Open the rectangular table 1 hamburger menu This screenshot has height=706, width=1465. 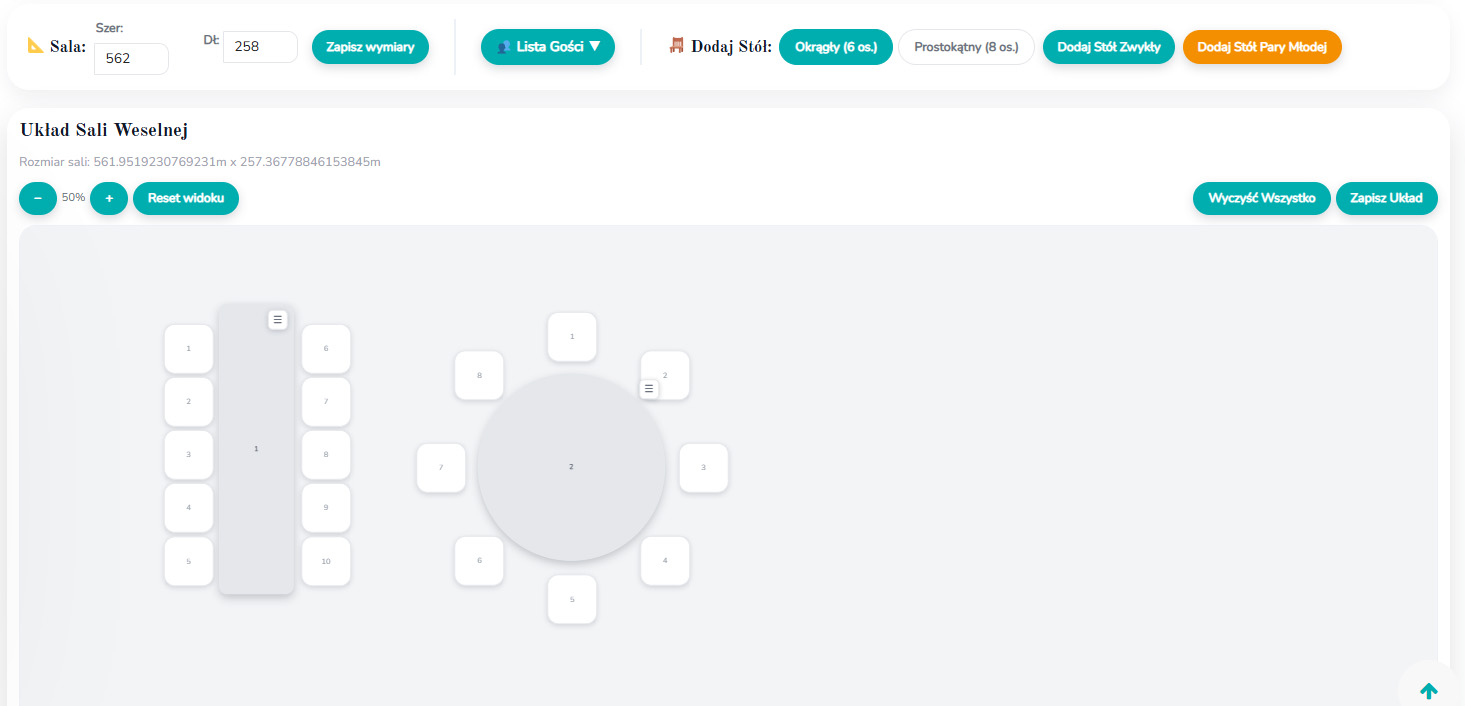[x=278, y=319]
